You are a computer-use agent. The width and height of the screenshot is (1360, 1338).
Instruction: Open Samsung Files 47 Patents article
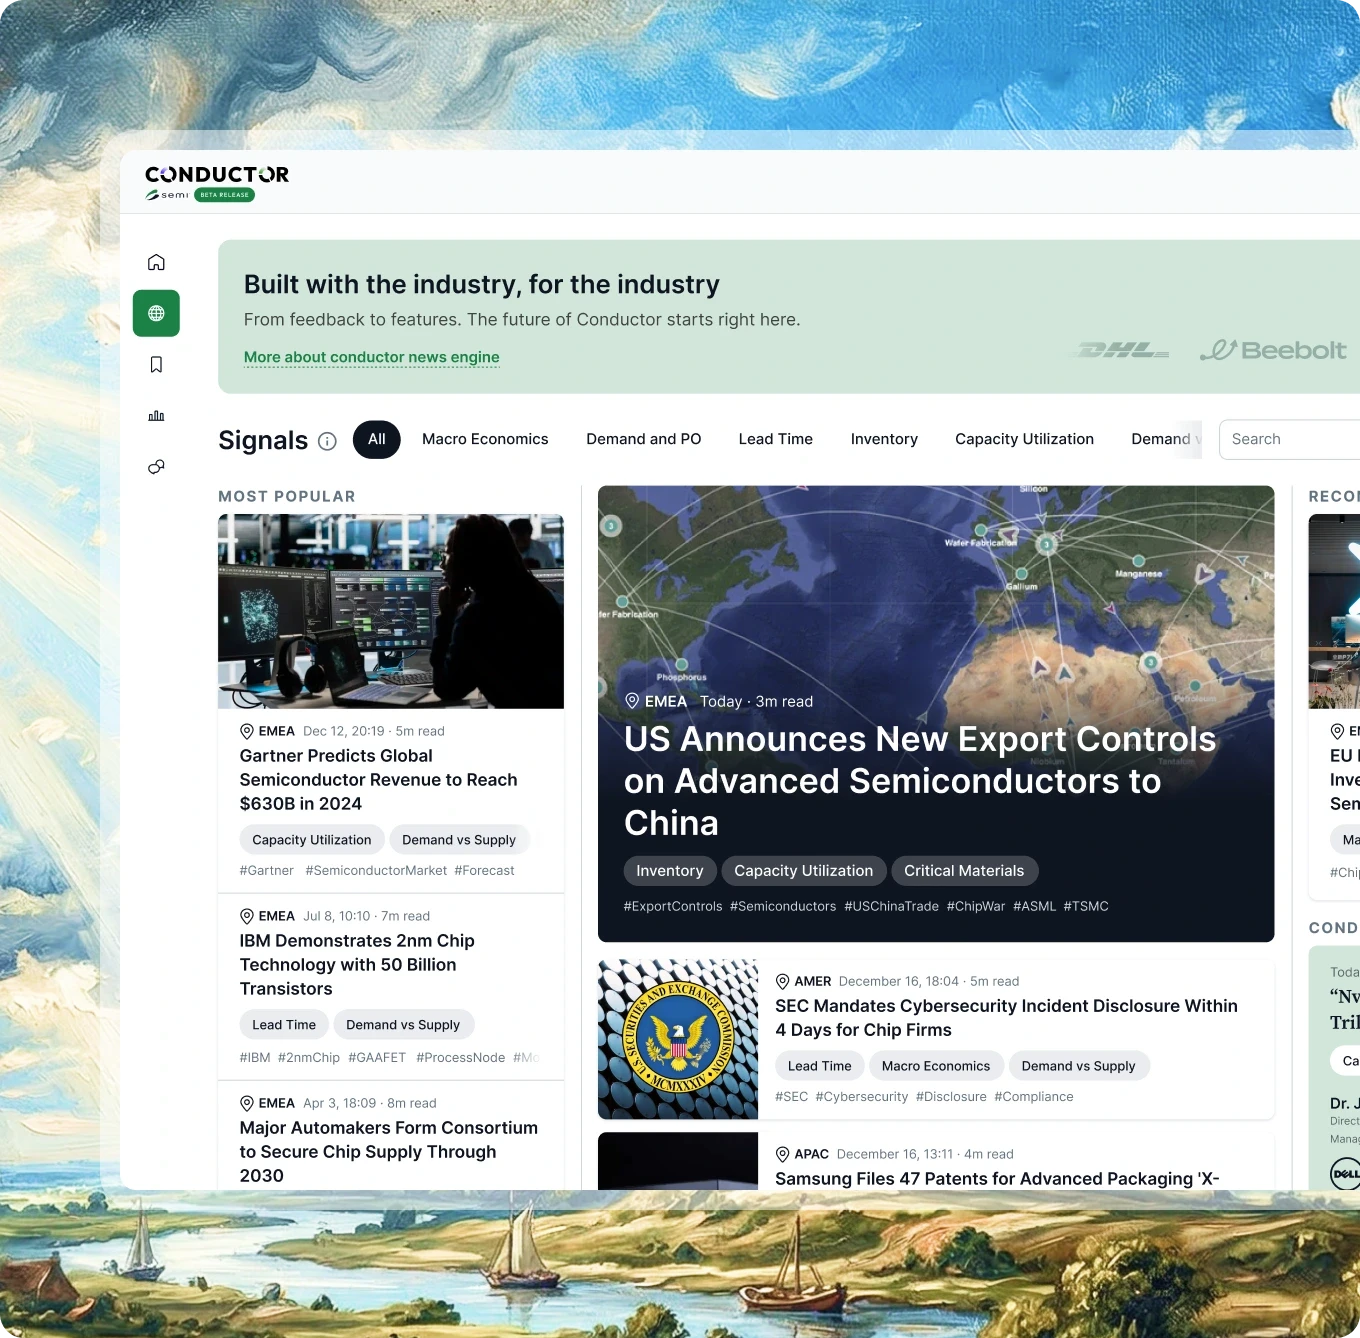pos(997,1179)
